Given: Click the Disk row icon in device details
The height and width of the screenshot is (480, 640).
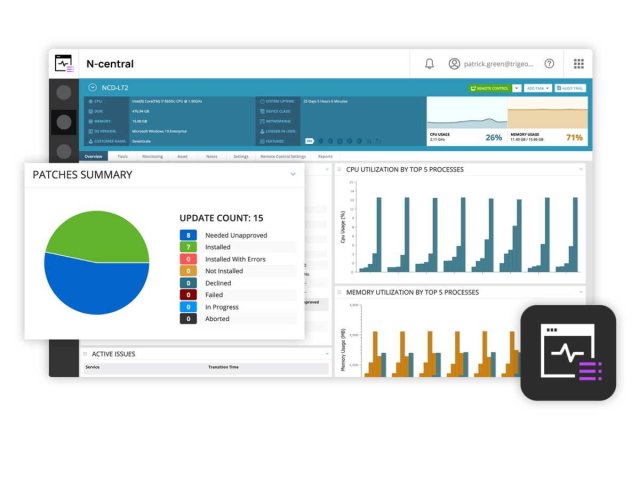Looking at the screenshot, I should (x=91, y=111).
